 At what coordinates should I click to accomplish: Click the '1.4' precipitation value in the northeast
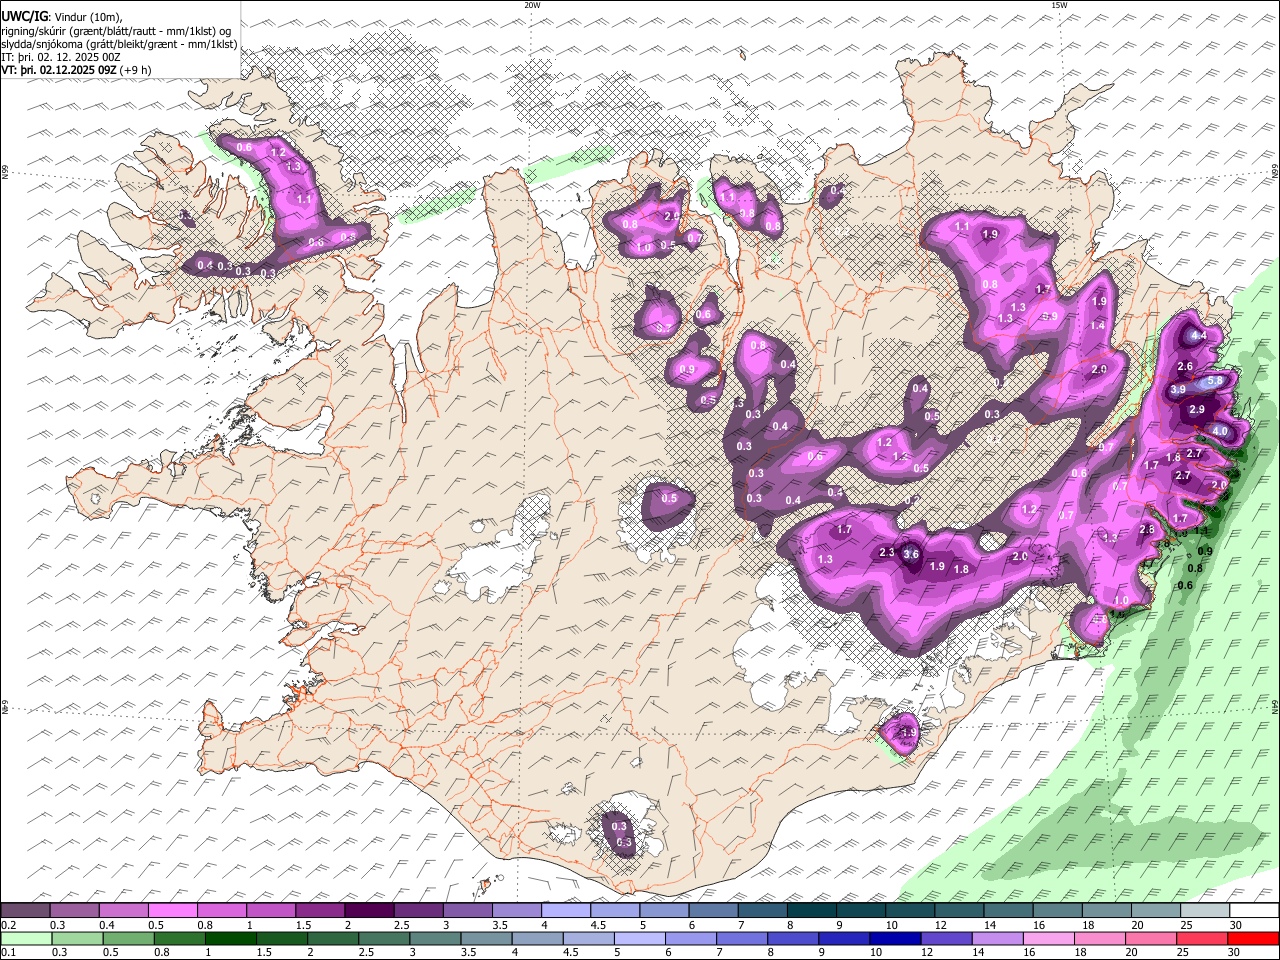click(1098, 326)
